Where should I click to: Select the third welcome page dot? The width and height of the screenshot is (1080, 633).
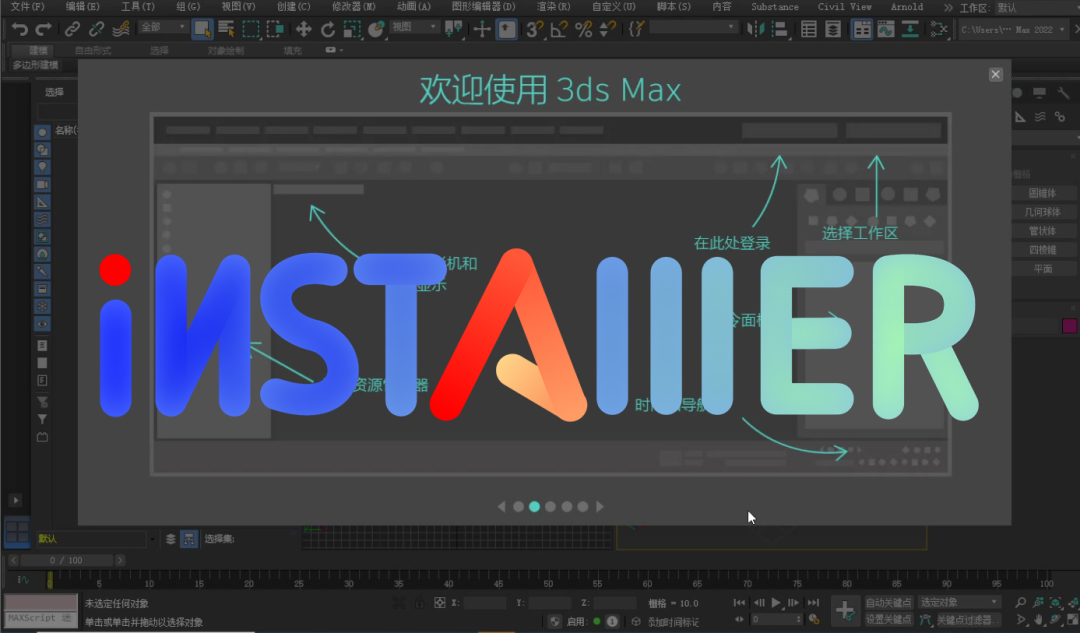pos(550,507)
